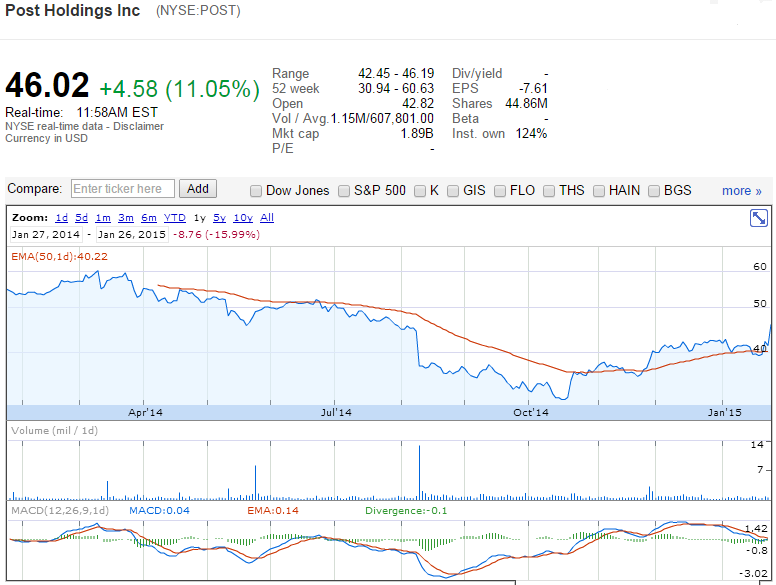Select the 6m zoom range
This screenshot has width=776, height=585.
(148, 218)
